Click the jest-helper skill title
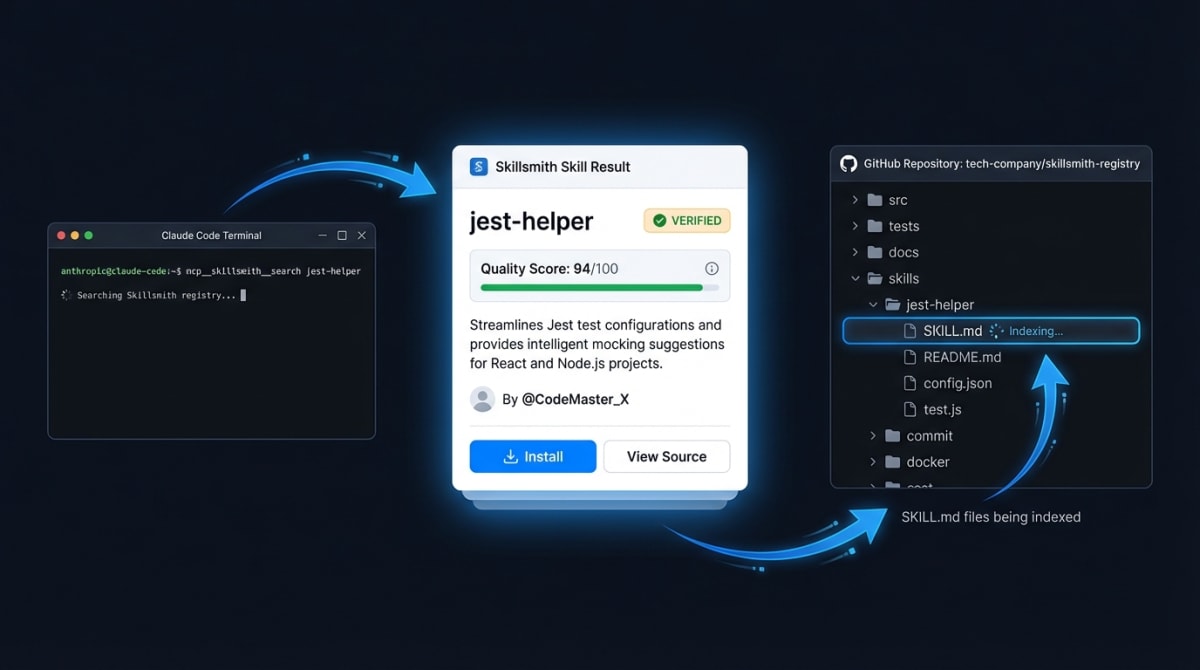This screenshot has width=1200, height=670. [532, 221]
